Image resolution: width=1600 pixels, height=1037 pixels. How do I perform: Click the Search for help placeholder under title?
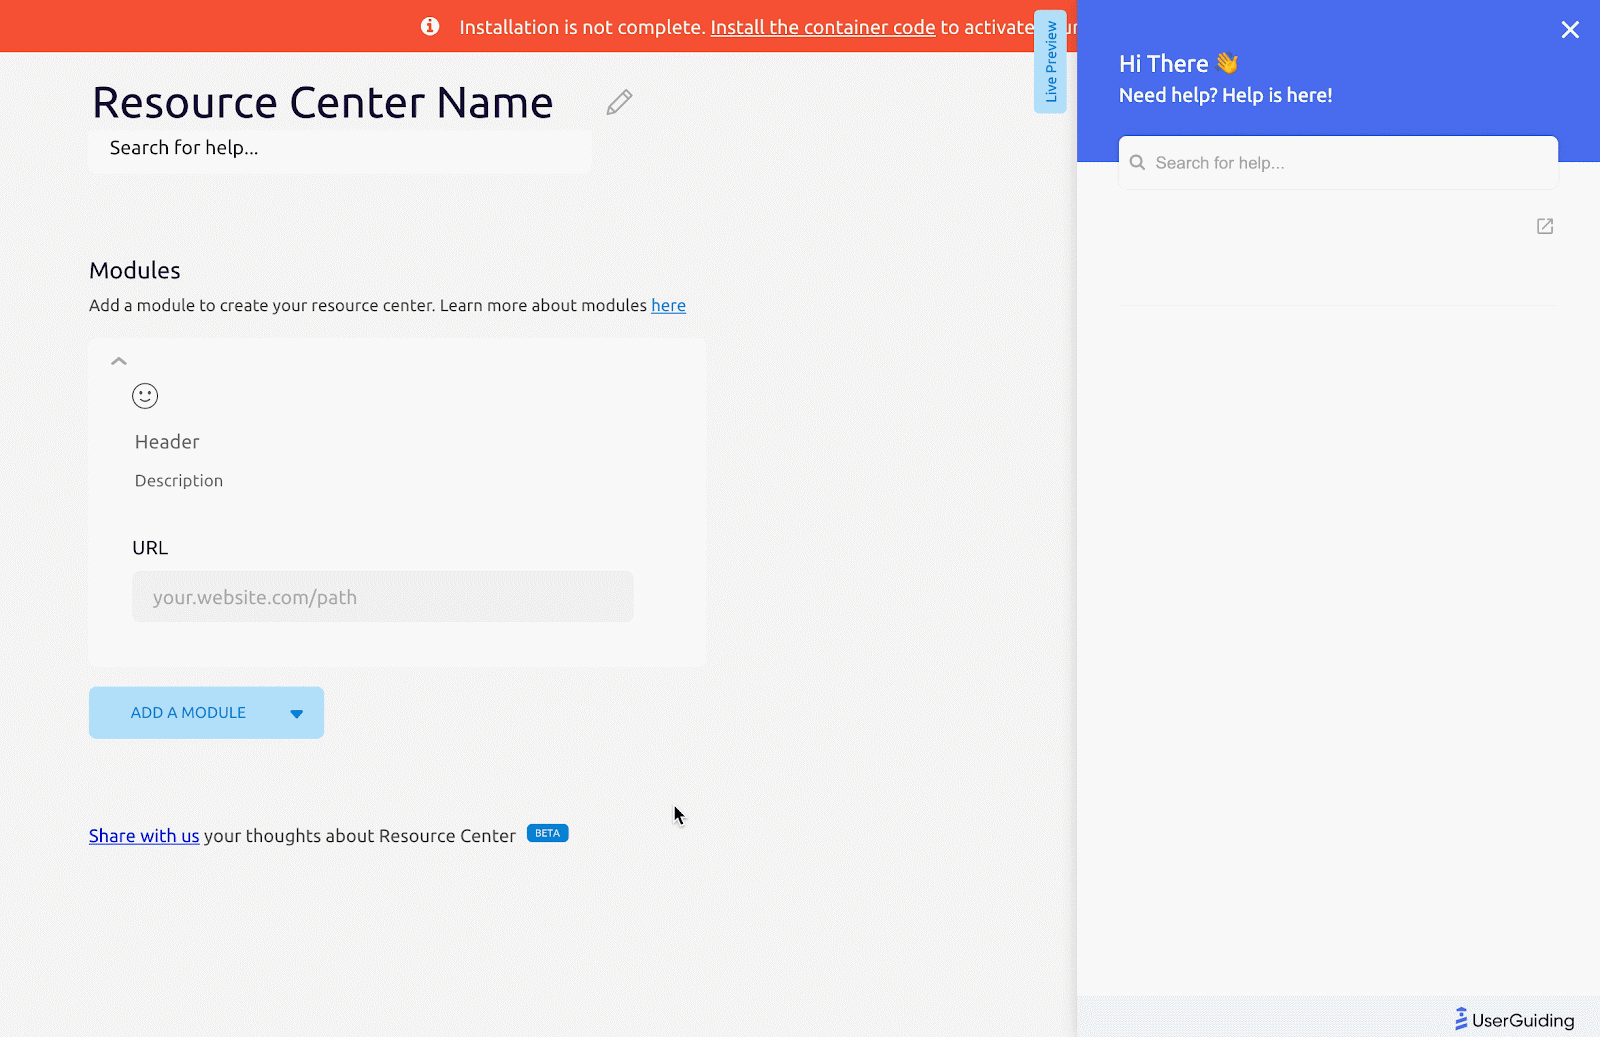click(x=340, y=148)
